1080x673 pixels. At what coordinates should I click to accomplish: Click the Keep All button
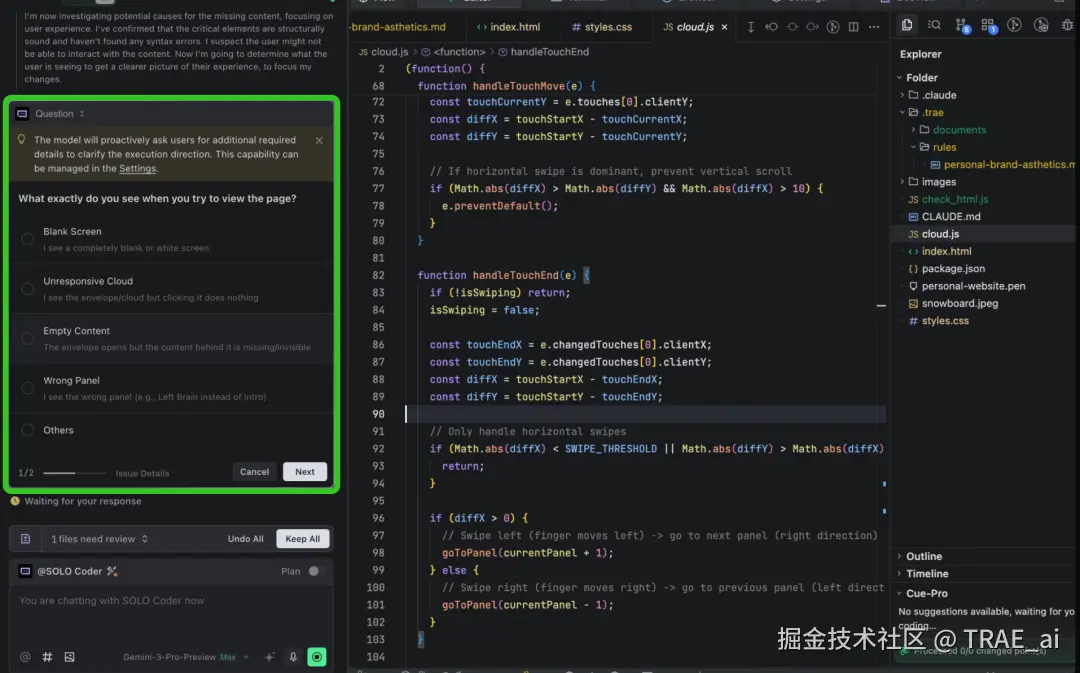coord(302,539)
